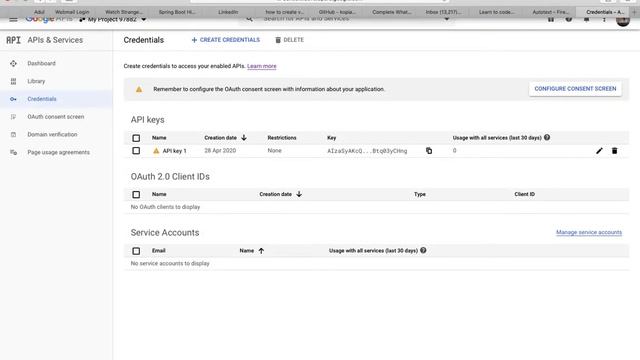Image resolution: width=640 pixels, height=360 pixels.
Task: Click CREATE CREDENTIALS button
Action: (226, 40)
